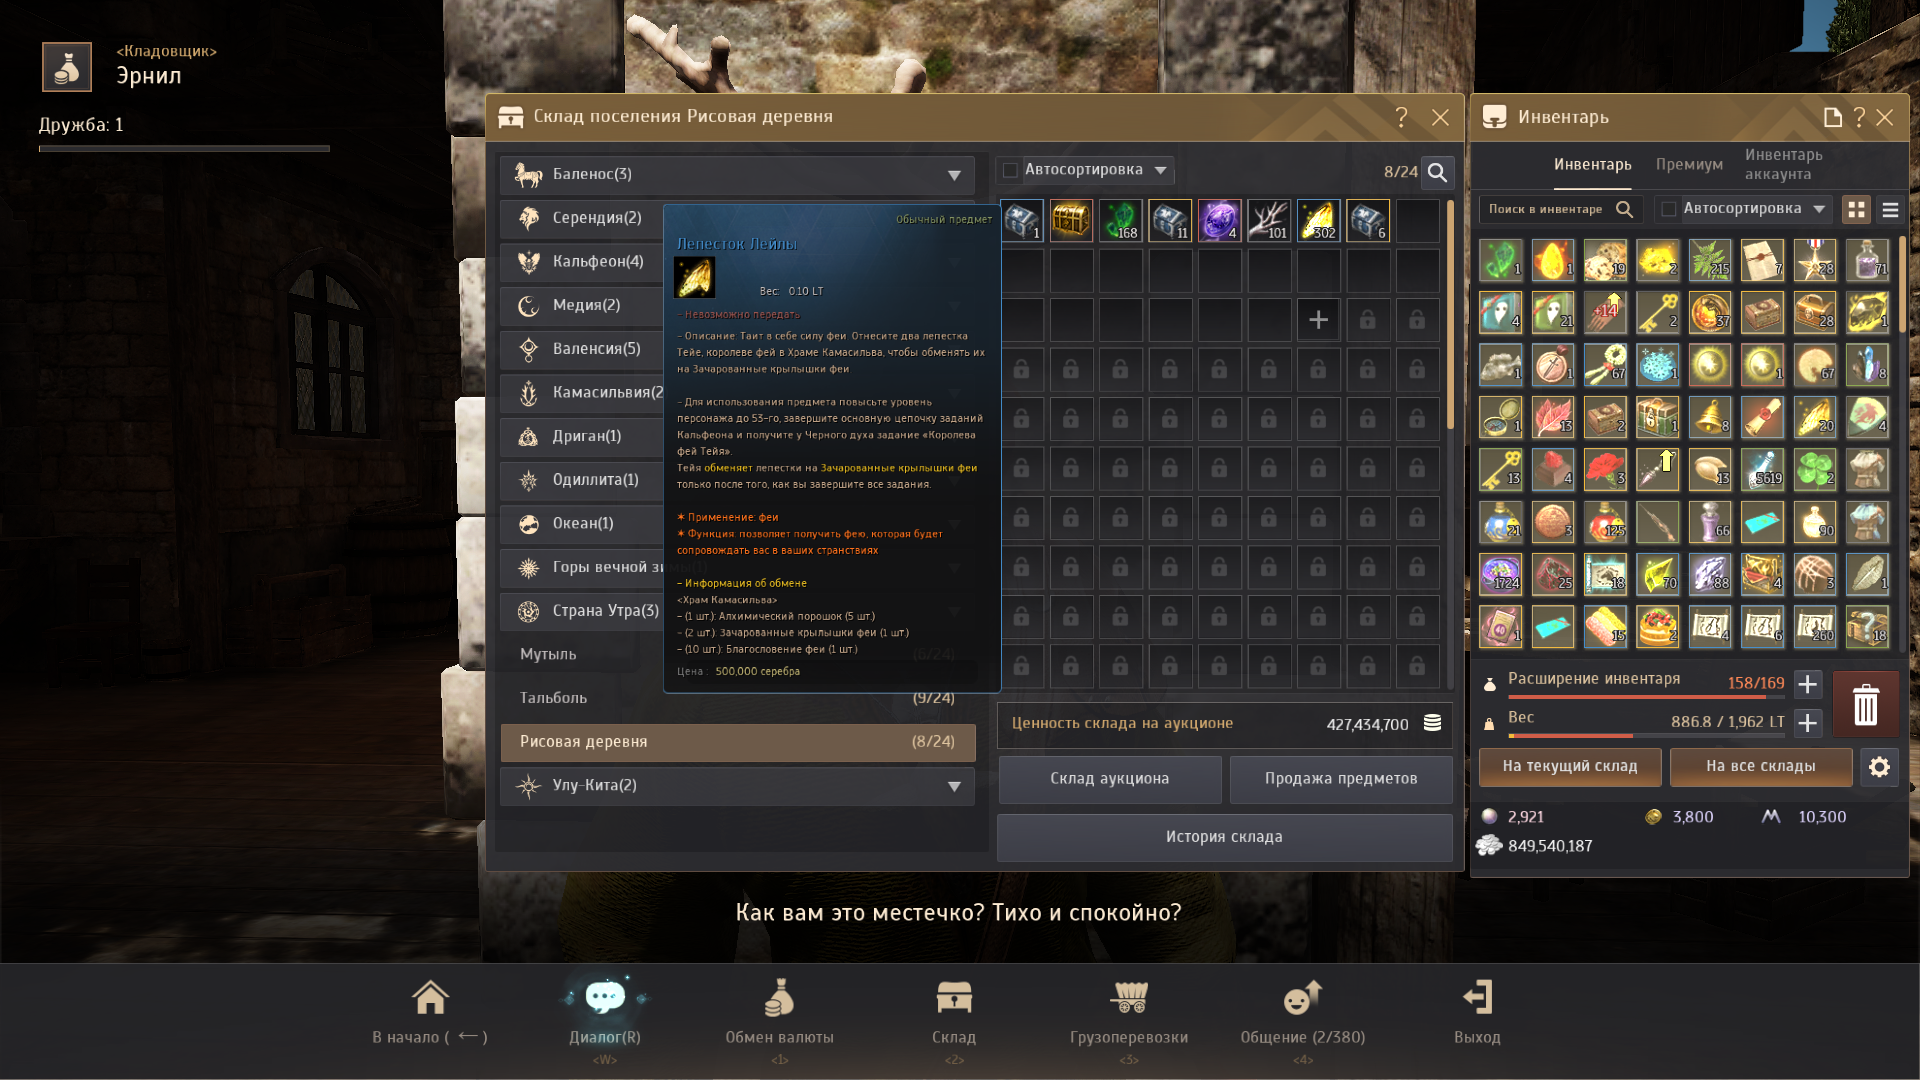Select Рисовая деревня warehouse row
1920x1080 pixels.
(737, 742)
